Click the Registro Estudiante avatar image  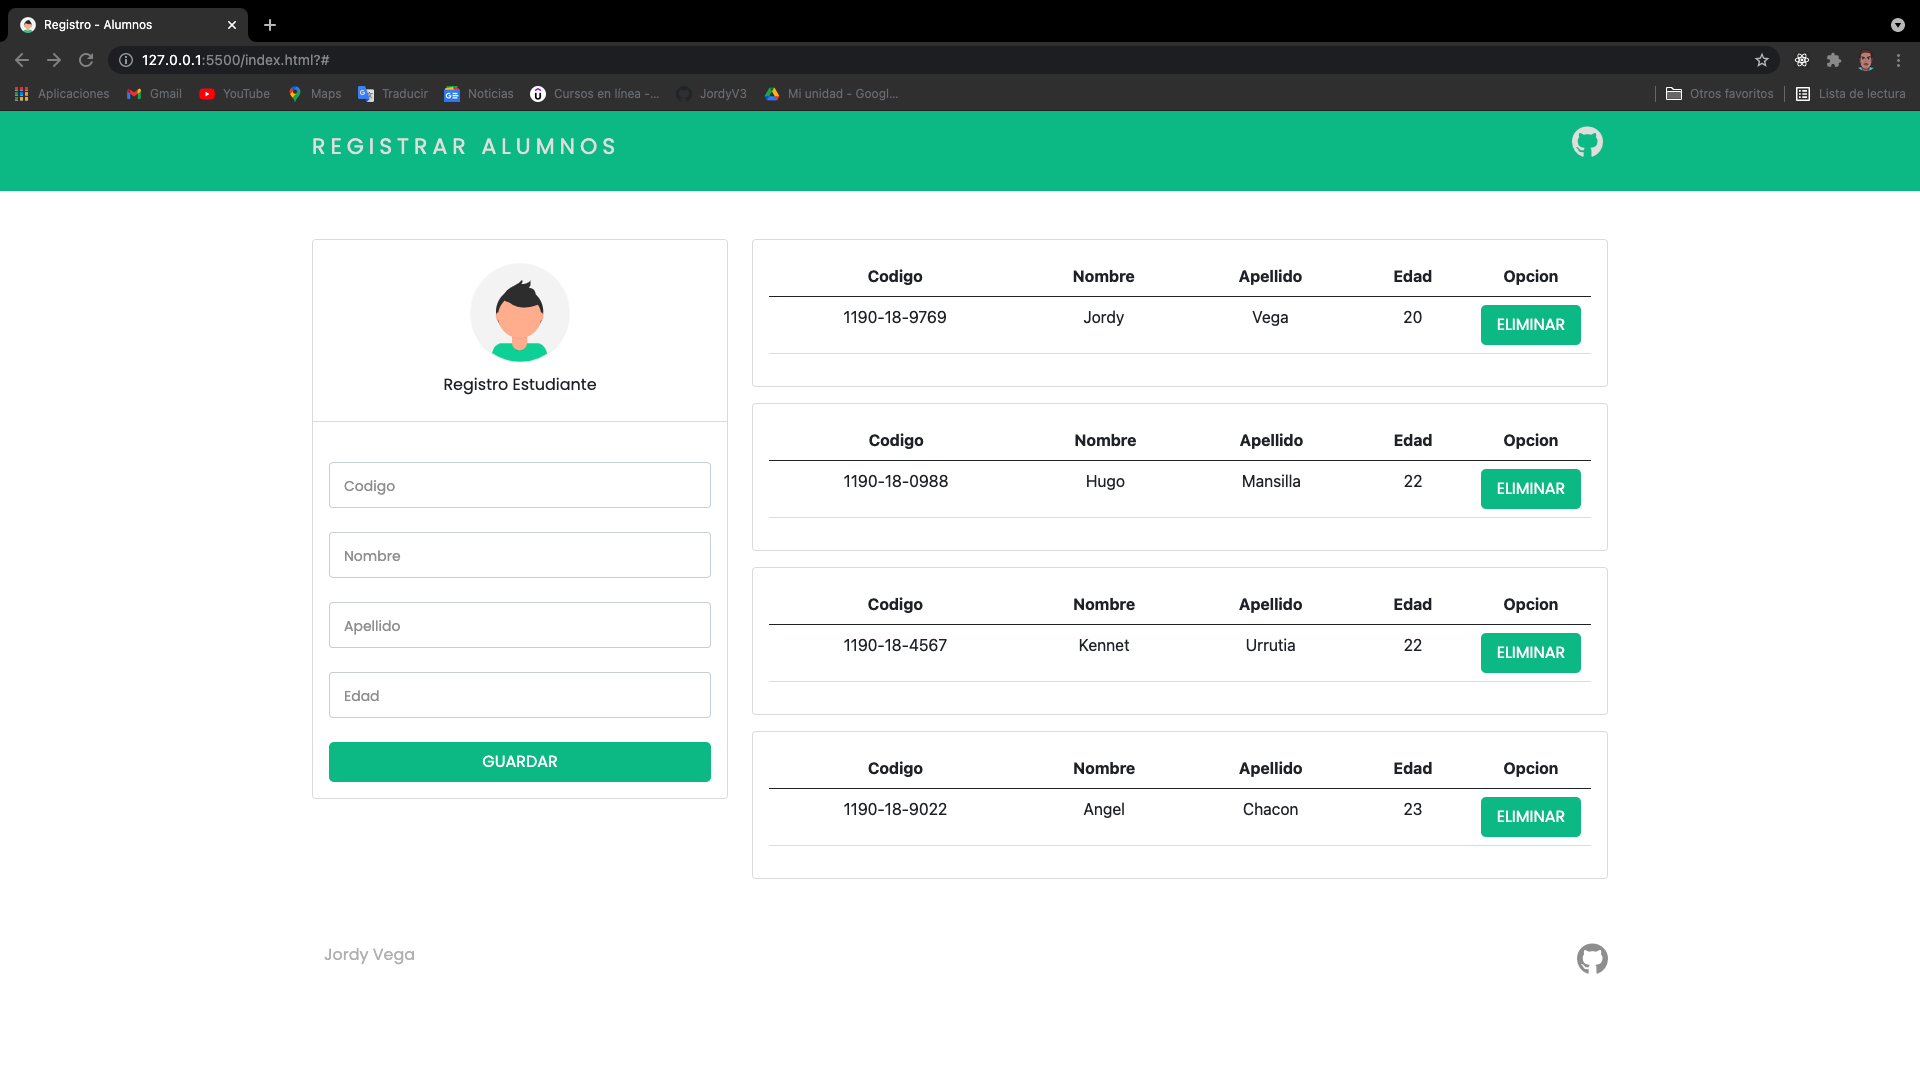click(519, 312)
